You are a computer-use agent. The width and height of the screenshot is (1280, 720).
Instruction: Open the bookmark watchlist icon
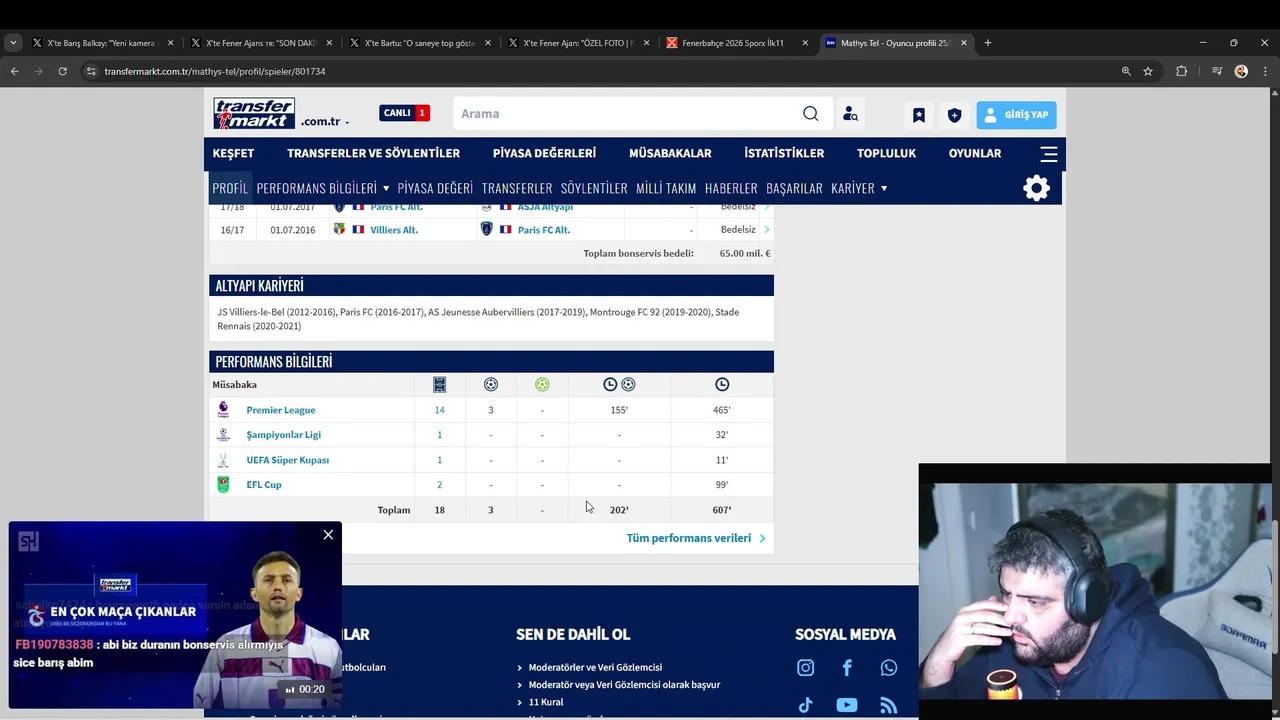click(918, 115)
